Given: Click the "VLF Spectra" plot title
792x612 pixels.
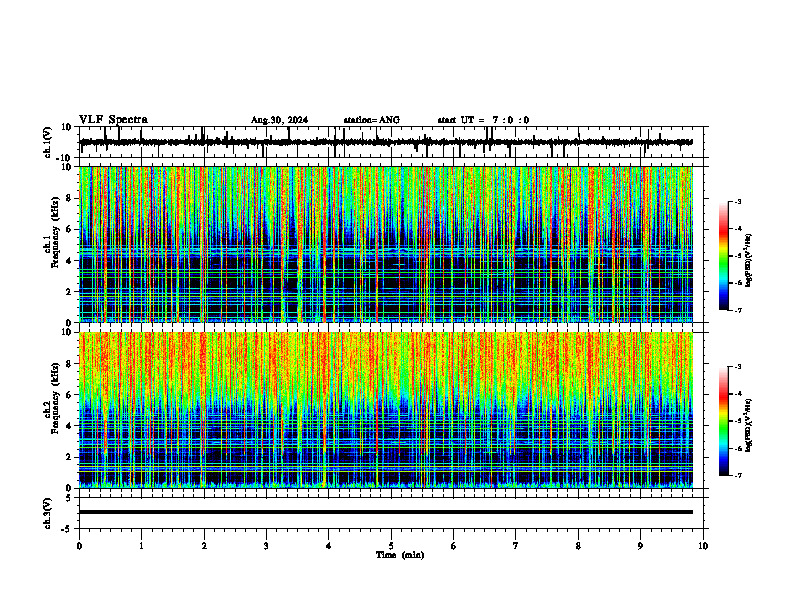Looking at the screenshot, I should click(113, 120).
